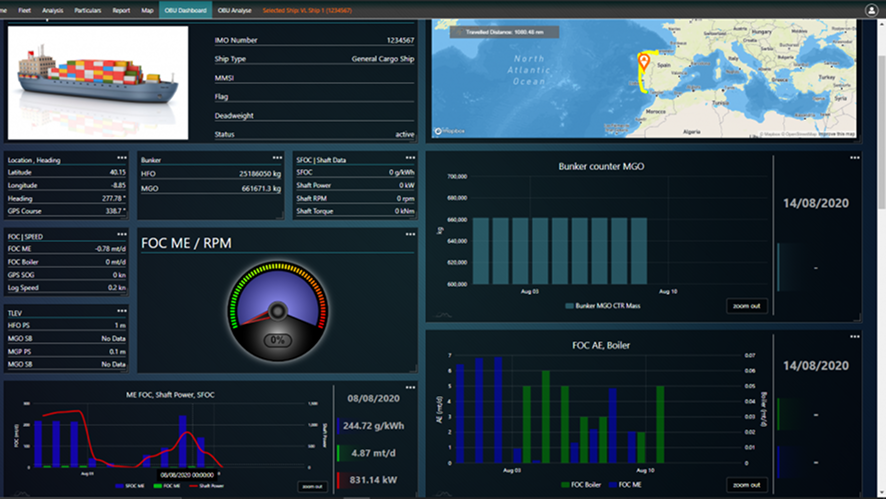Viewport: 886px width, 499px height.
Task: Open SFOC Shaft Data panel options
Action: pos(410,158)
